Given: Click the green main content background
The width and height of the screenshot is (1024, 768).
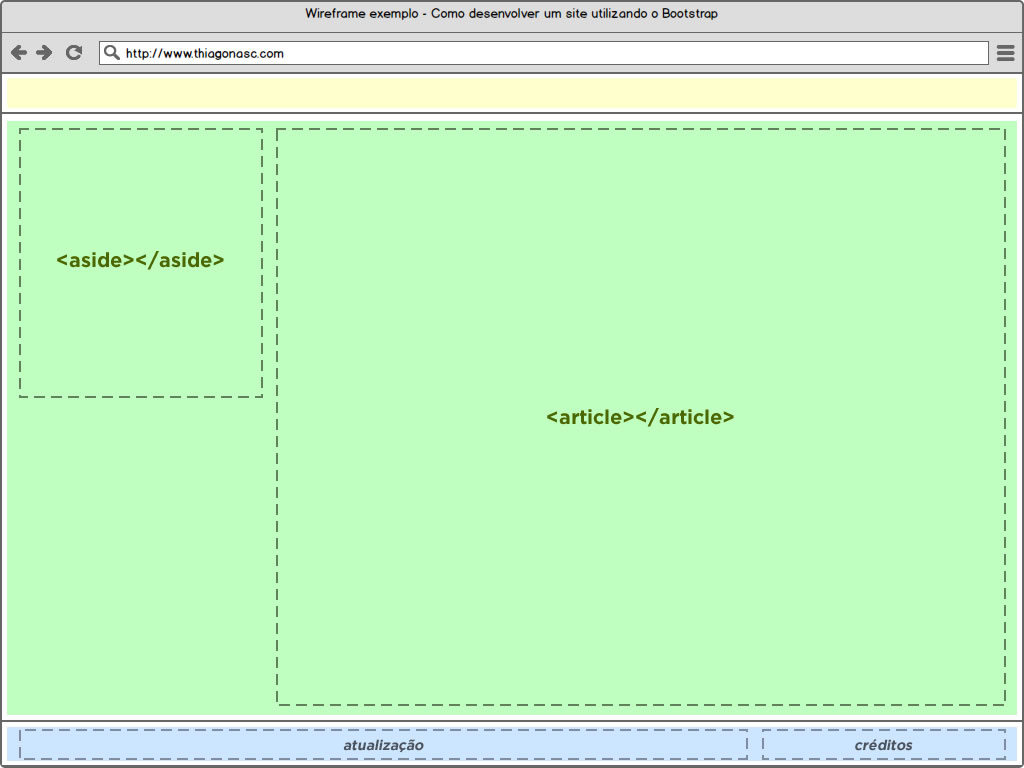Looking at the screenshot, I should pyautogui.click(x=140, y=600).
